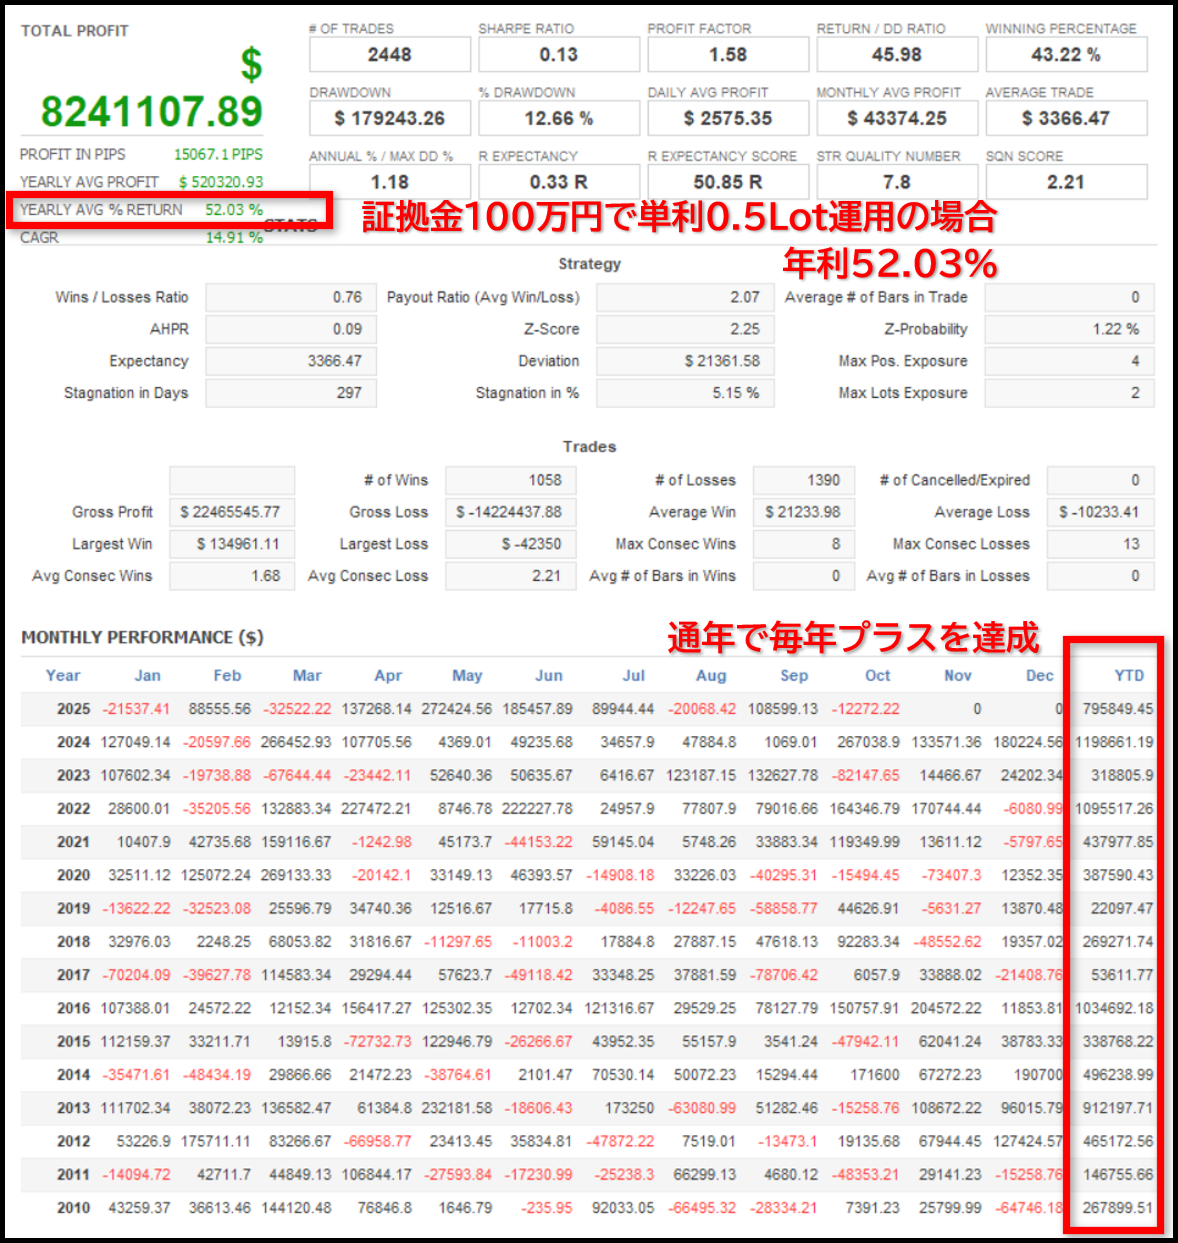The height and width of the screenshot is (1243, 1178).
Task: Click the 2025 January value -21537.41
Action: tap(136, 709)
